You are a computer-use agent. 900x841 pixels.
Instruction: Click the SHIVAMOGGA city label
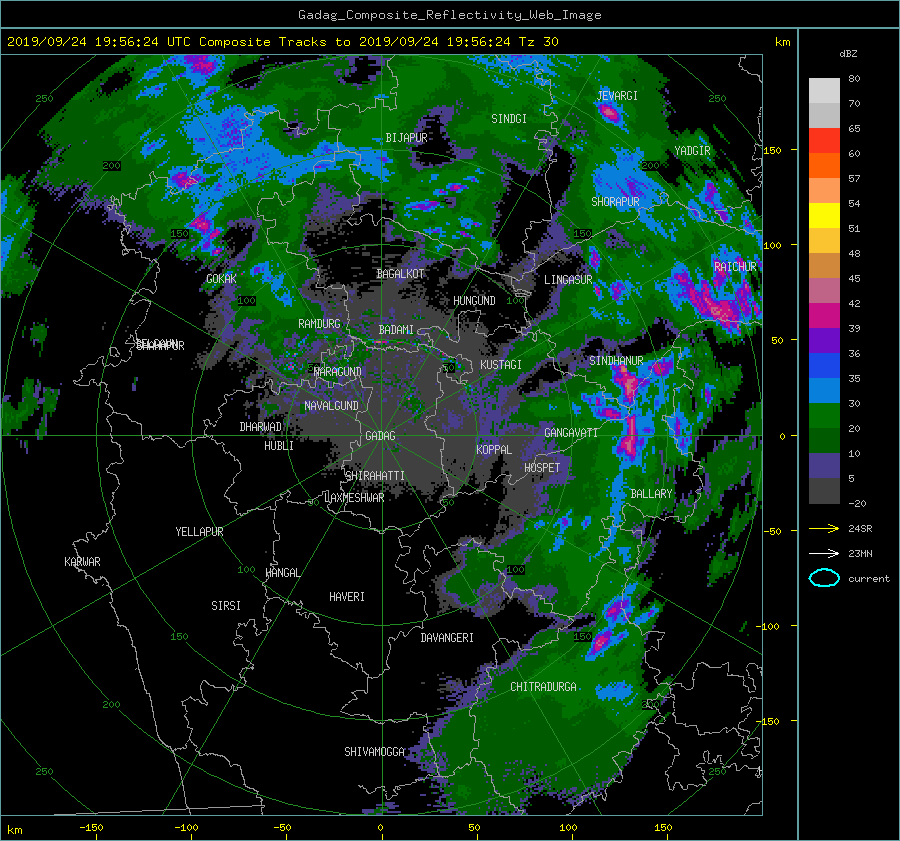click(374, 752)
